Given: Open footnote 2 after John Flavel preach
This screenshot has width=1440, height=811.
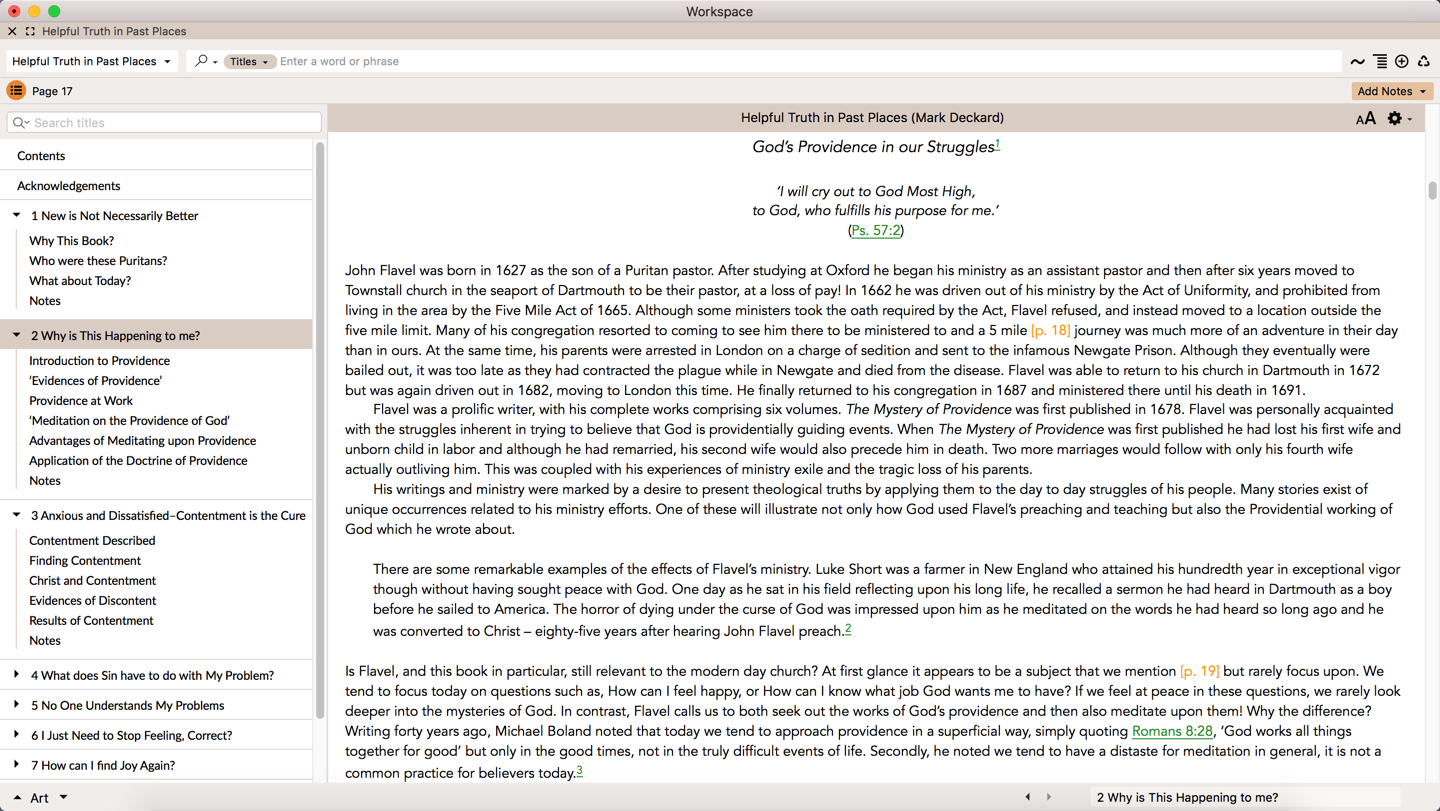Looking at the screenshot, I should (848, 628).
